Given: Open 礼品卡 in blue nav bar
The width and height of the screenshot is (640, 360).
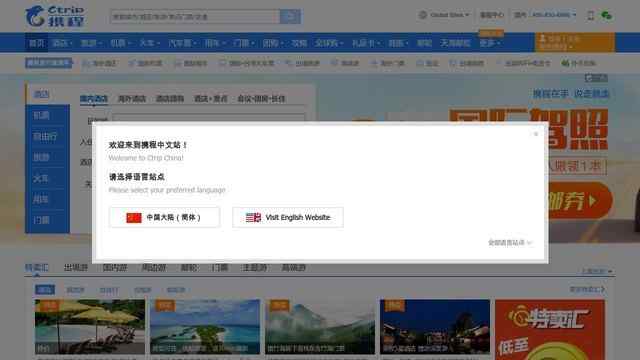Looking at the screenshot, I should pyautogui.click(x=366, y=43).
